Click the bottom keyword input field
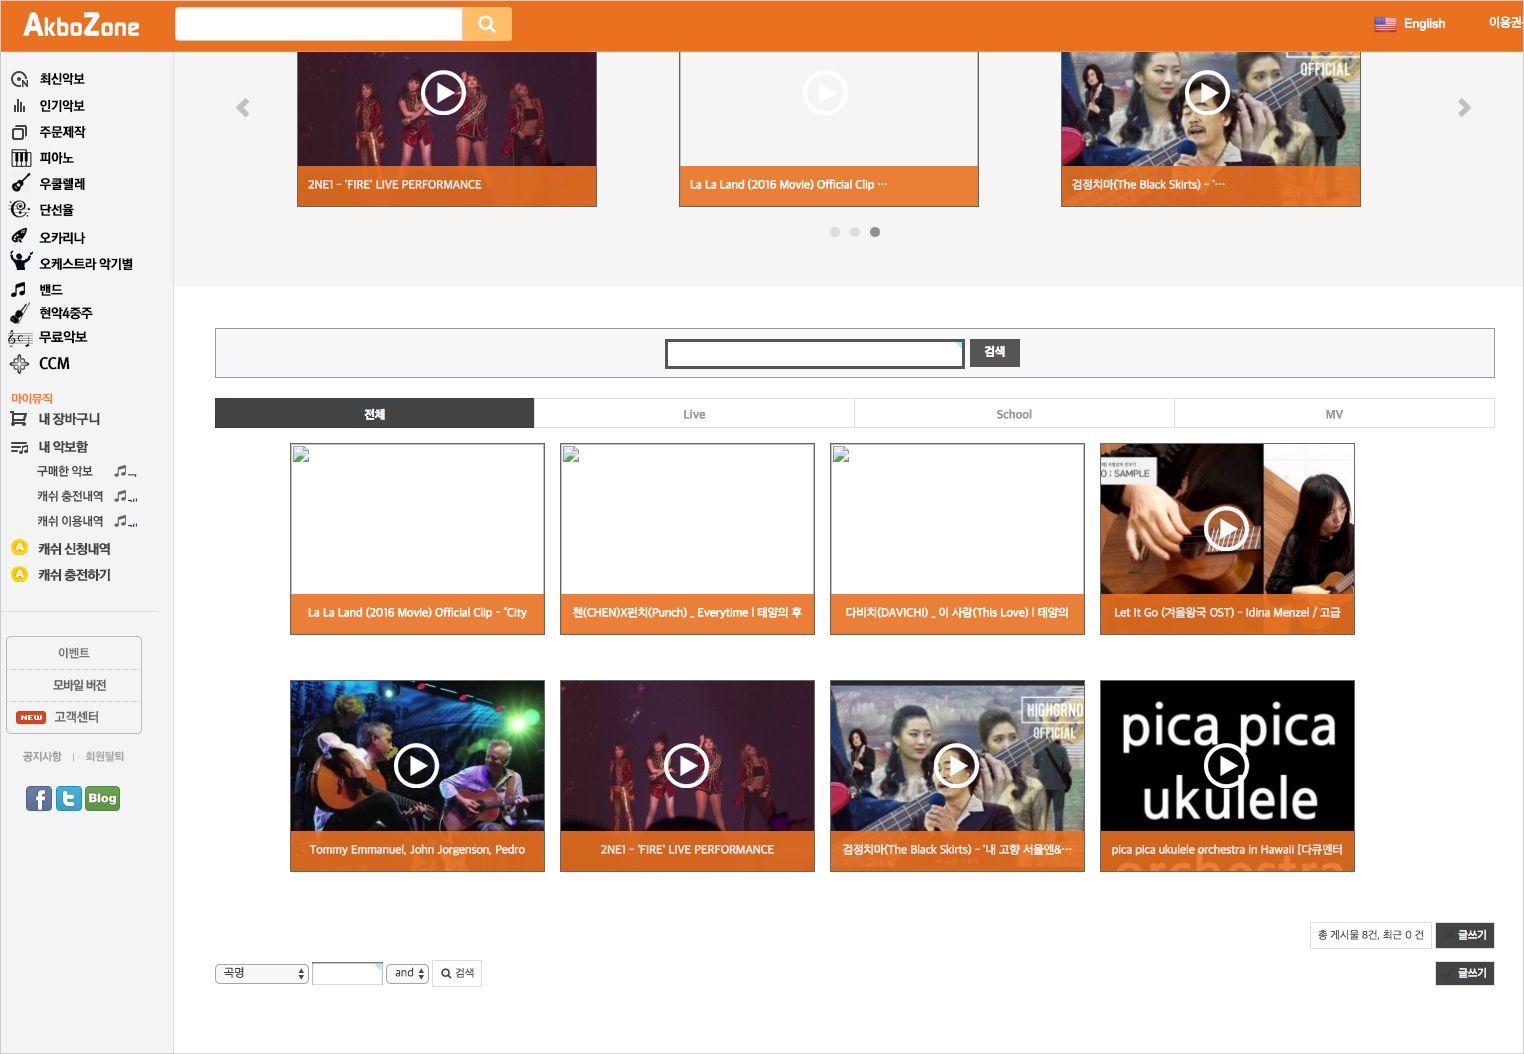This screenshot has width=1524, height=1054. [347, 973]
